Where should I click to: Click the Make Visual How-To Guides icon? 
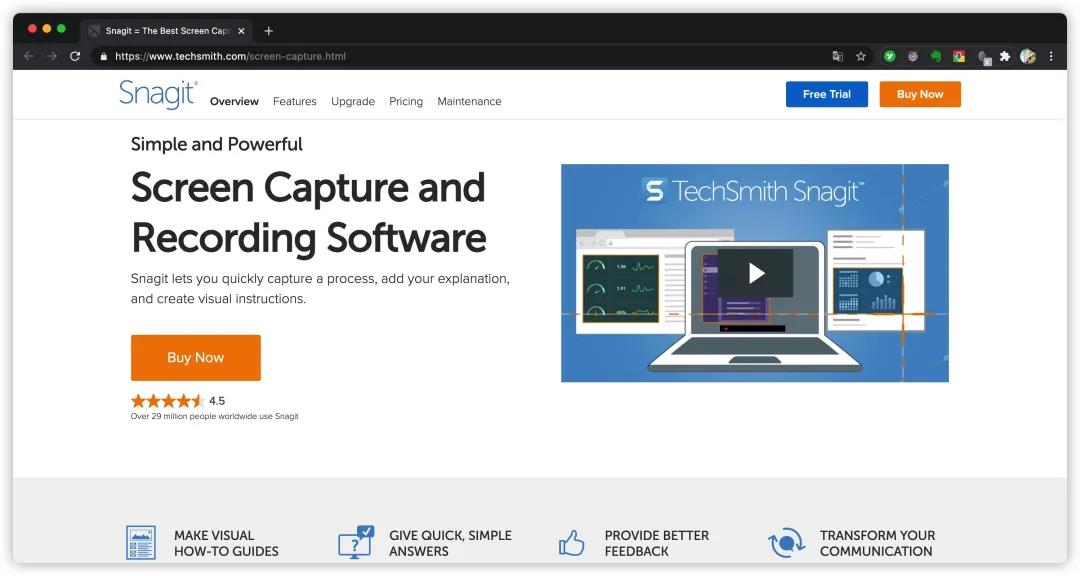[x=141, y=542]
